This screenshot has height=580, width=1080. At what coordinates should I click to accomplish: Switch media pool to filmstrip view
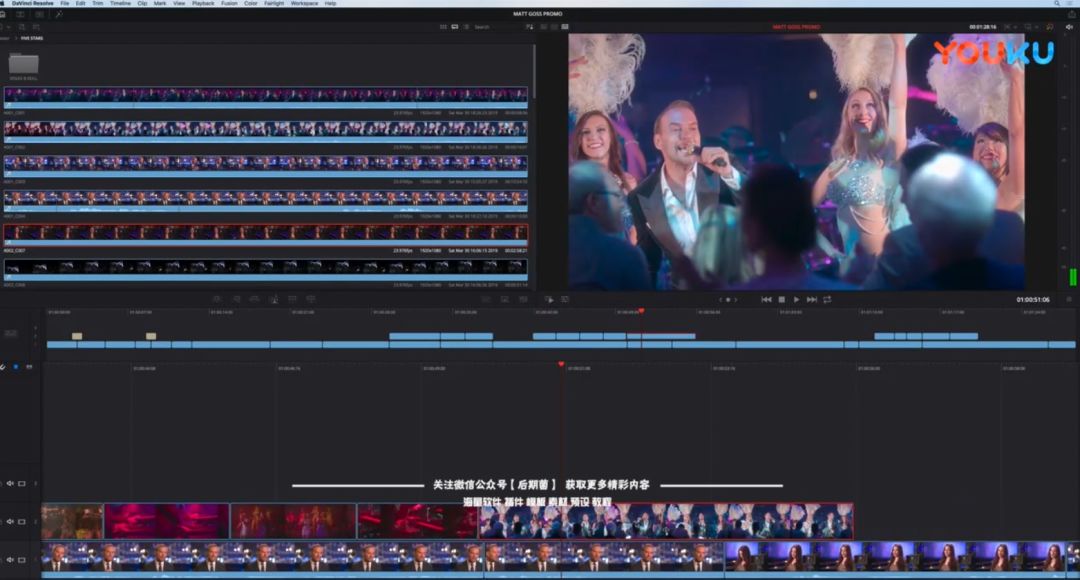click(x=455, y=27)
